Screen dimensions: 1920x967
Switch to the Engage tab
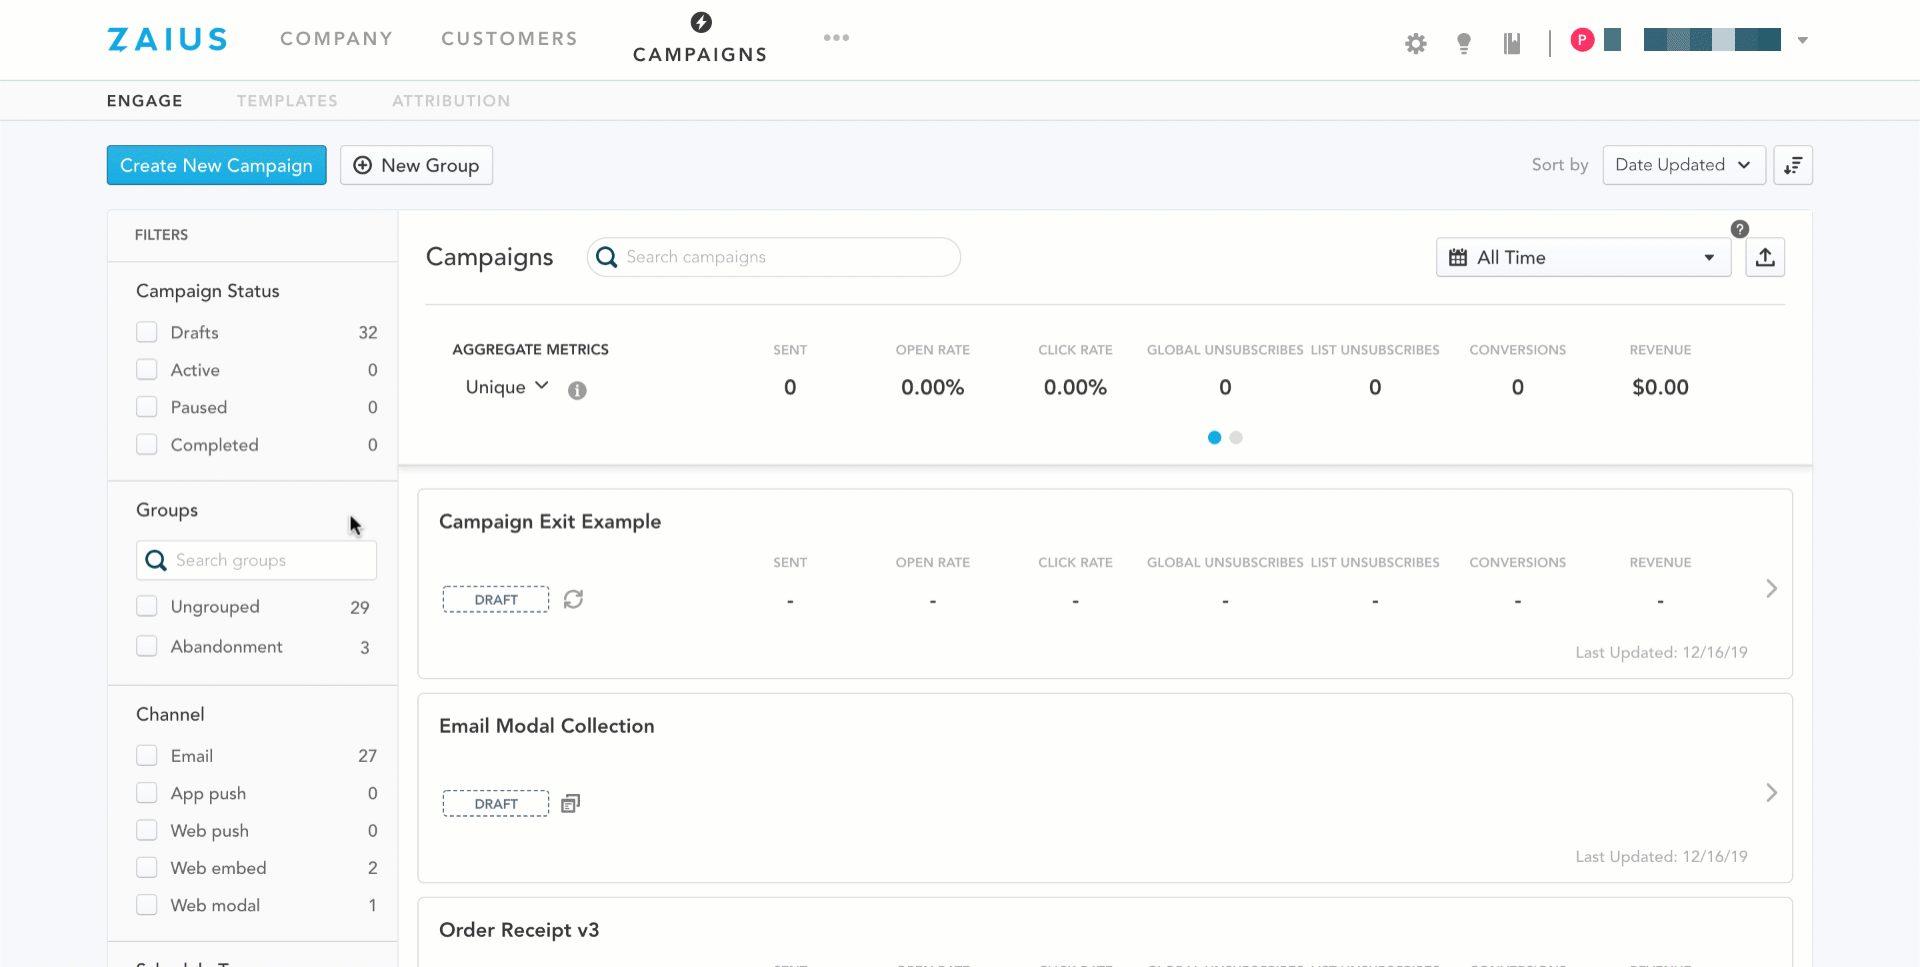pyautogui.click(x=145, y=101)
